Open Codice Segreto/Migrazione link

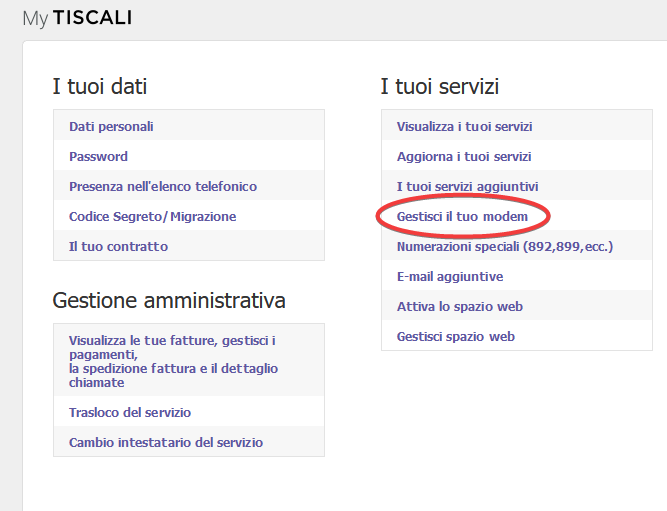point(152,217)
